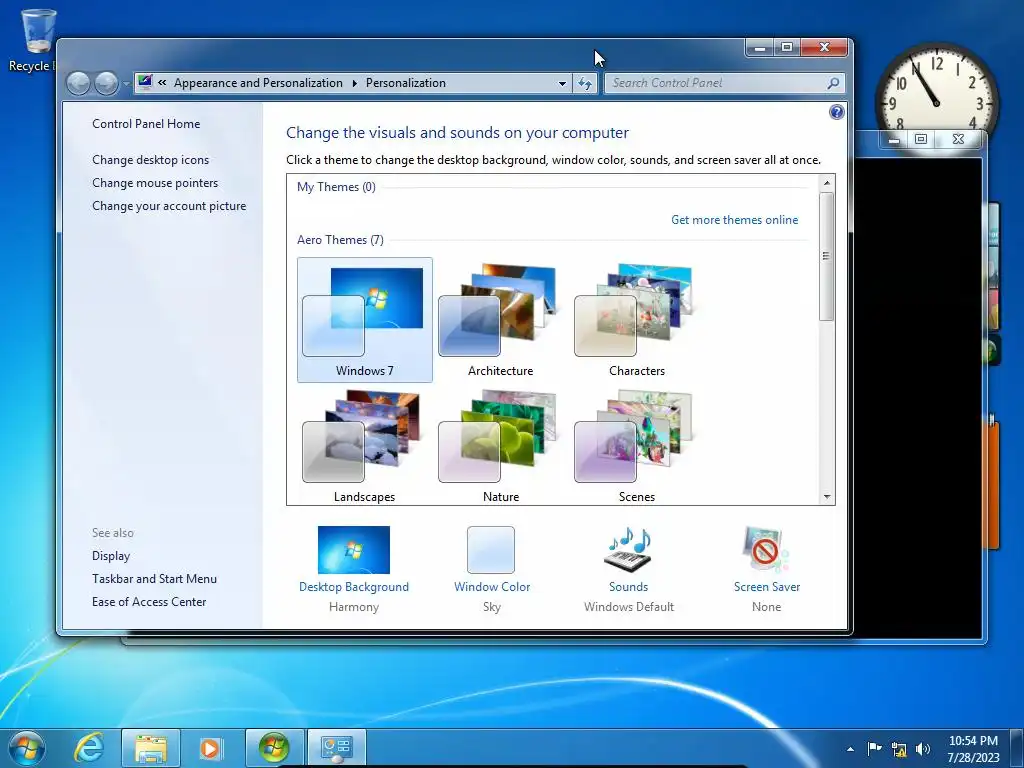Click the Aero Themes (7) heading
The image size is (1024, 768).
click(x=340, y=240)
